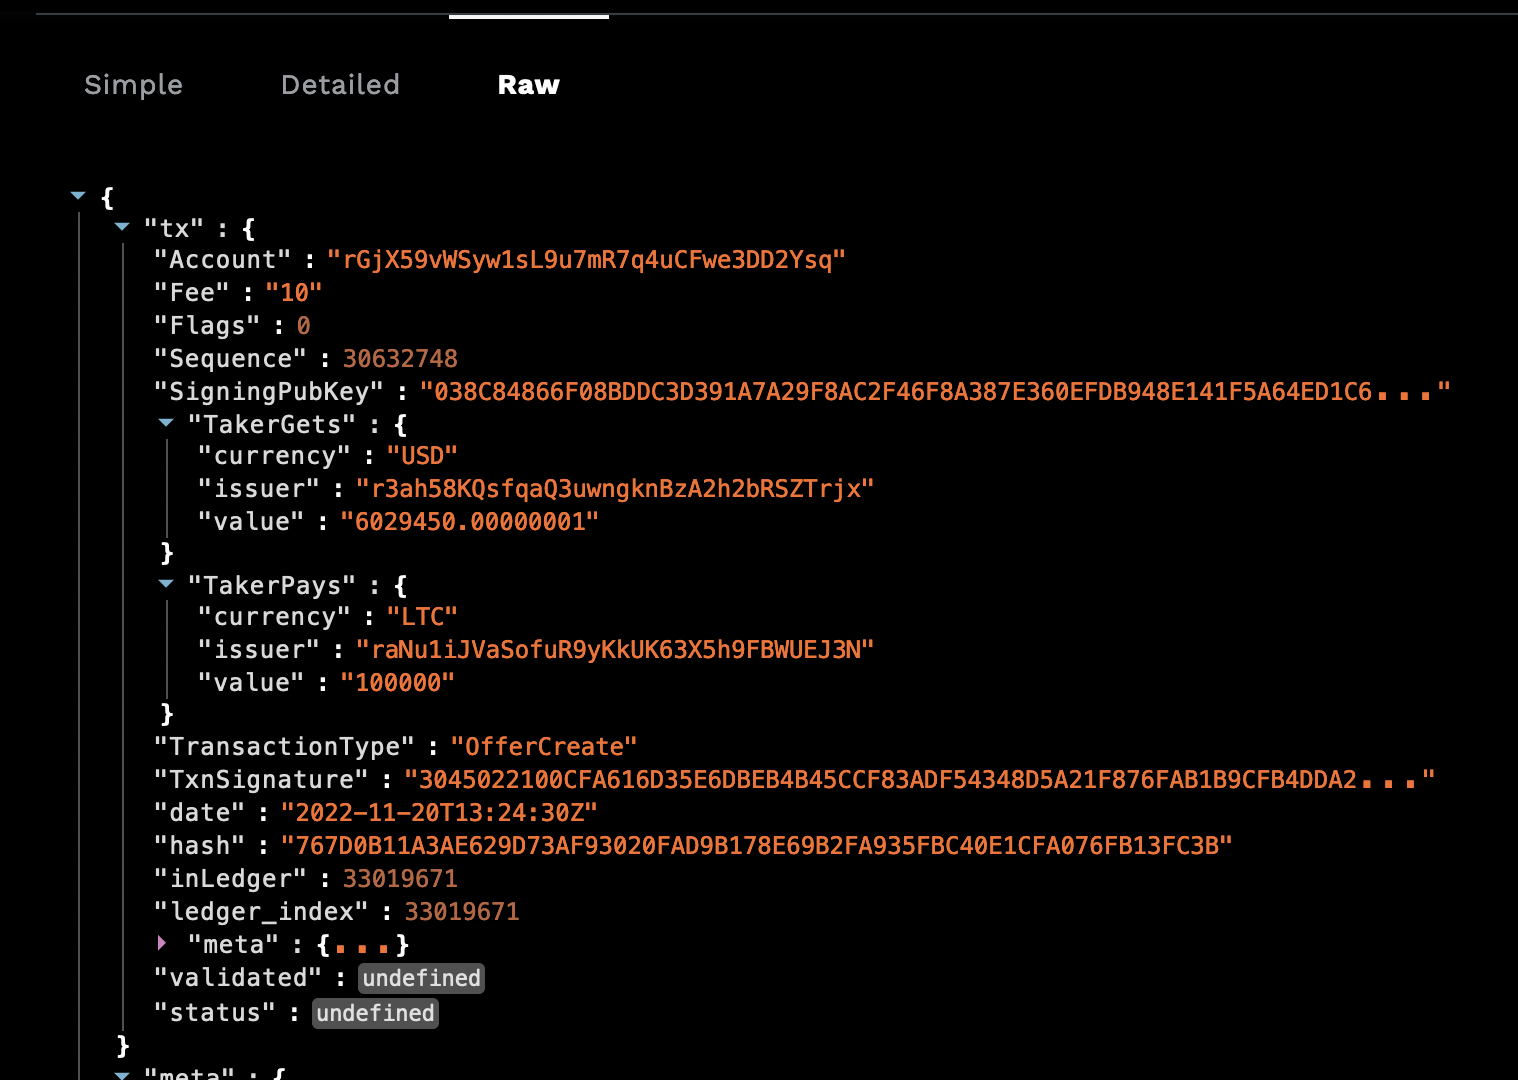This screenshot has width=1518, height=1080.
Task: Click the TakerPays value "100000"
Action: click(397, 683)
